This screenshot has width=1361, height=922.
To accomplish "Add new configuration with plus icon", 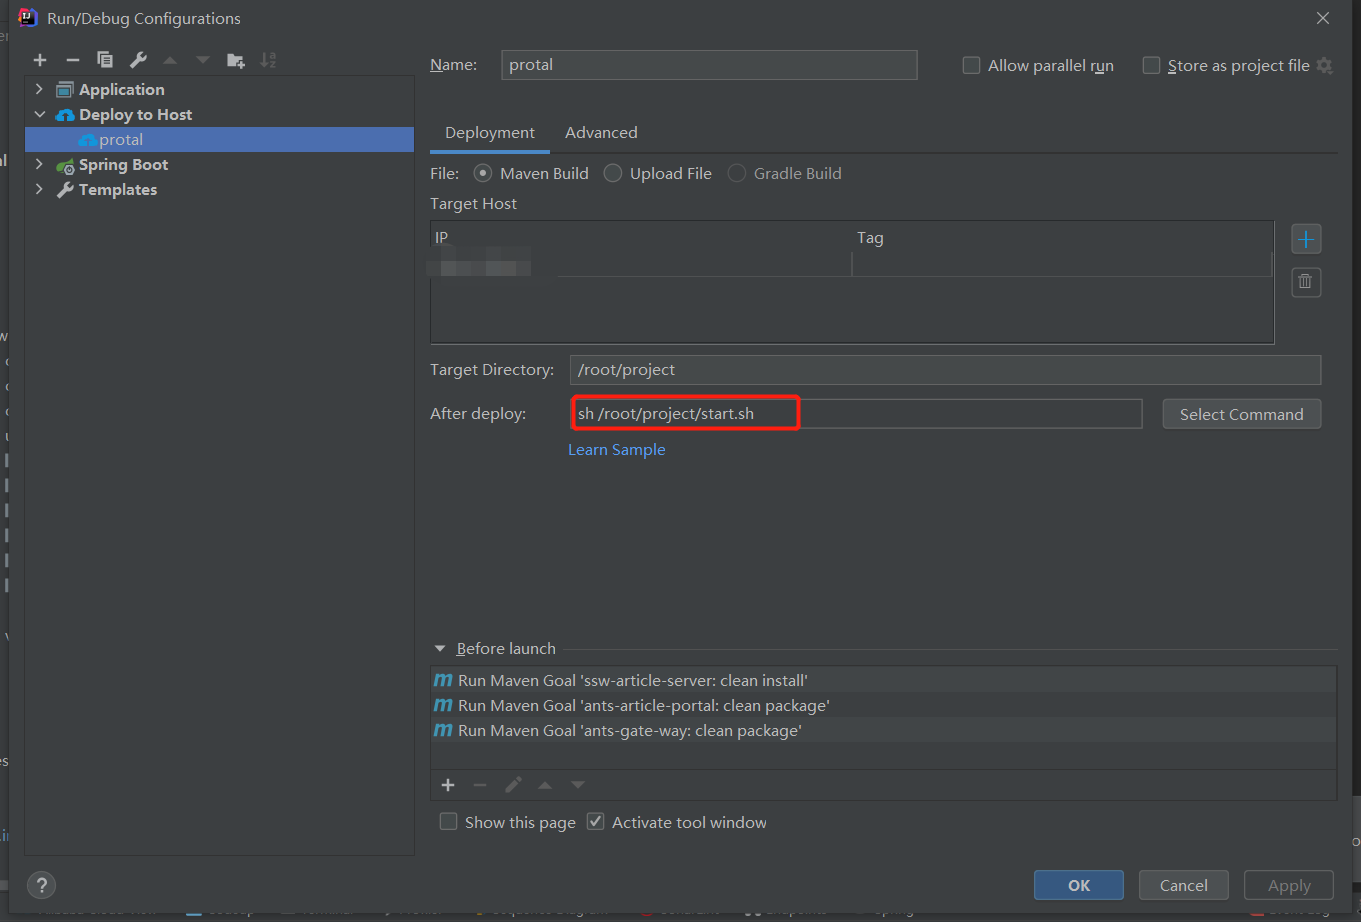I will tap(40, 60).
